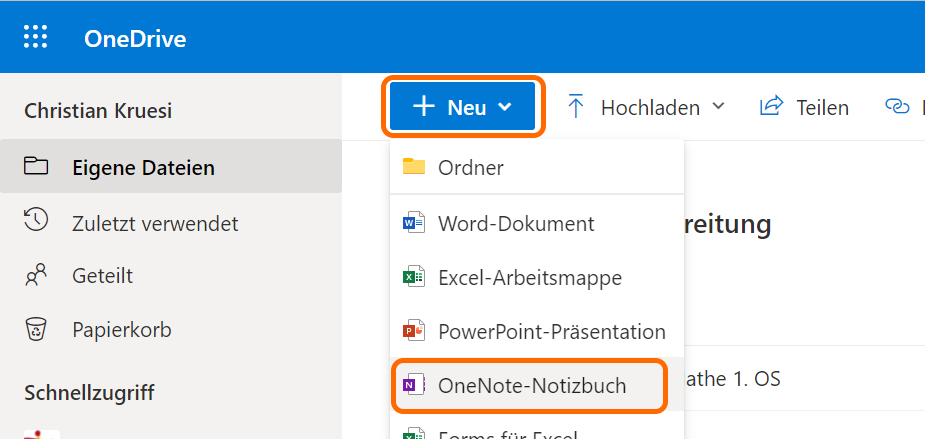Open the Papierkorb recycle bin
Image resolution: width=925 pixels, height=439 pixels.
coord(121,329)
